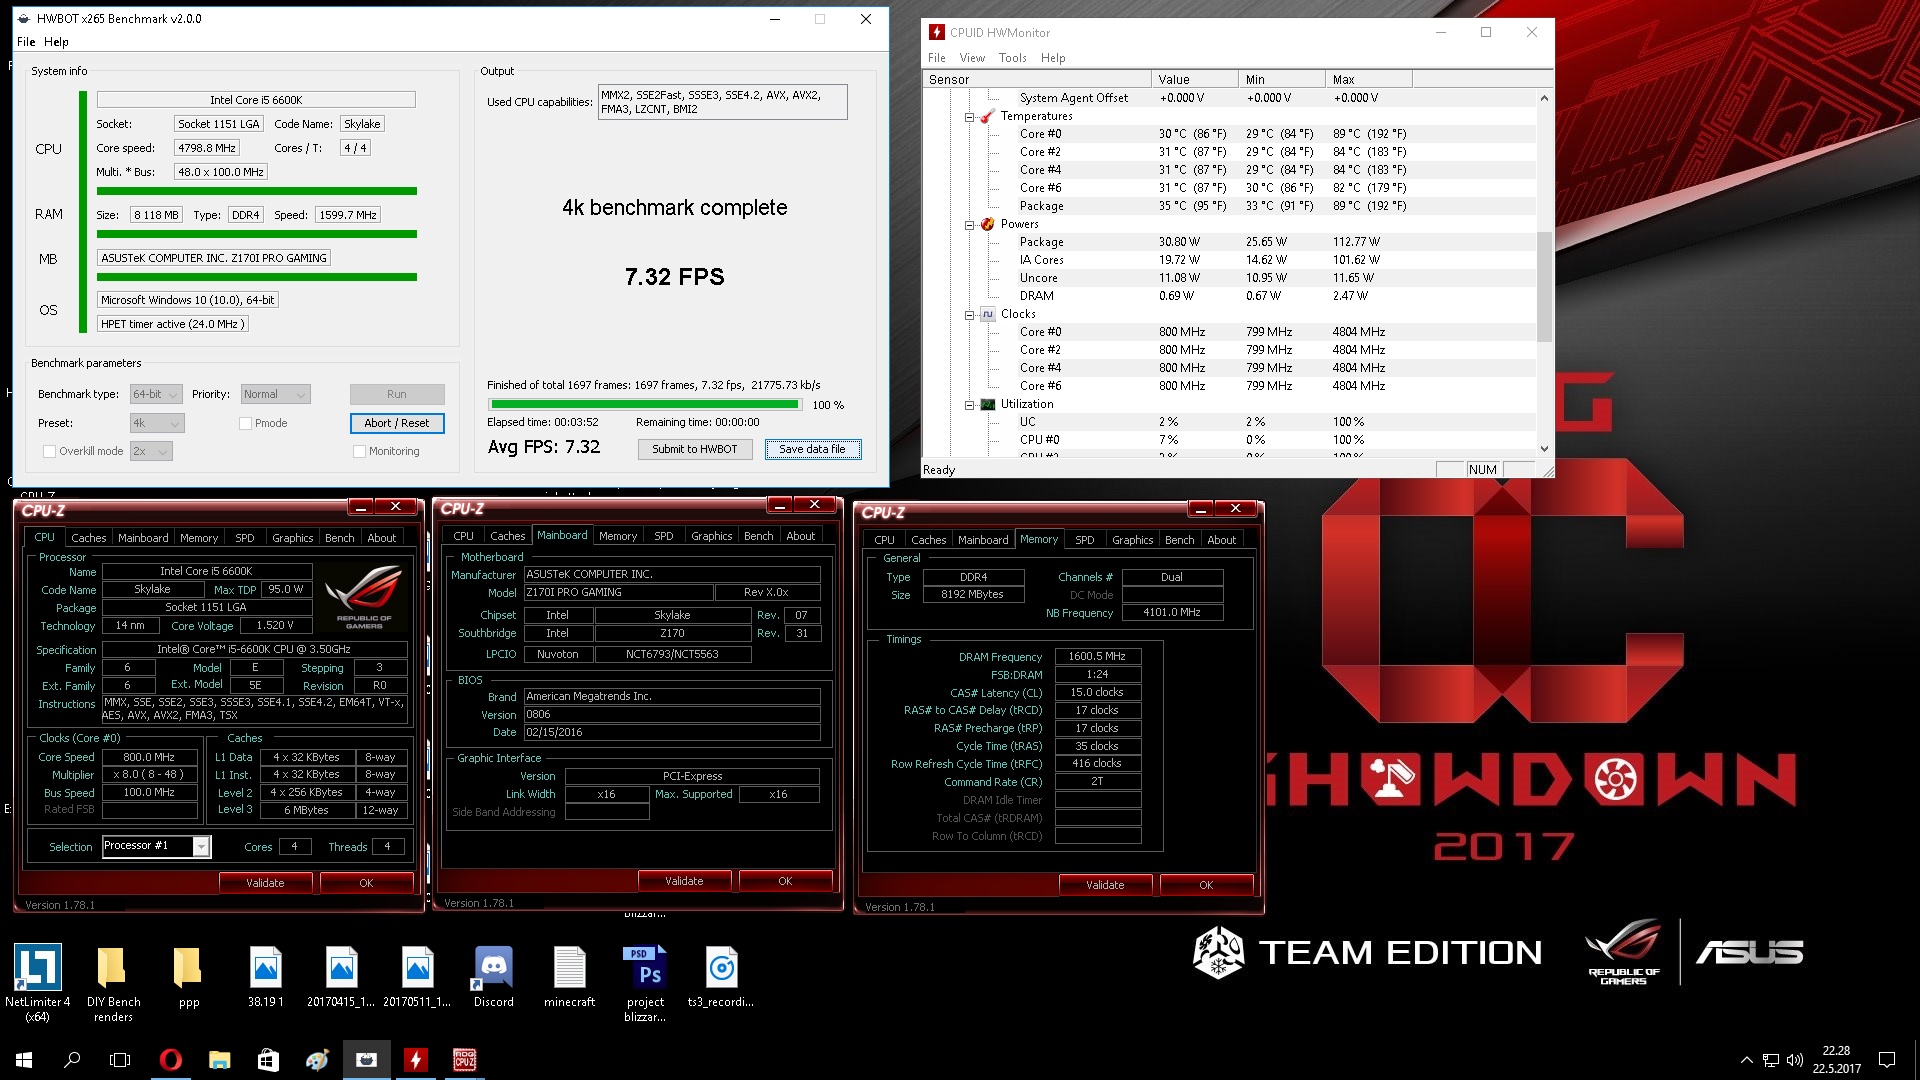Show hidden system tray icons
Viewport: 1920px width, 1080px height.
coord(1746,1060)
